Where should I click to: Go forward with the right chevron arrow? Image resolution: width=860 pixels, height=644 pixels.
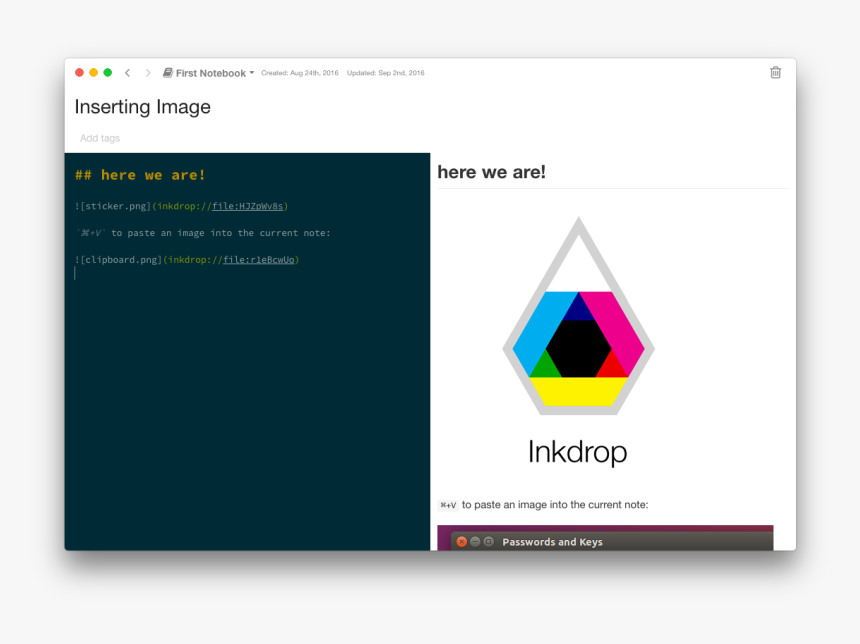pos(148,72)
